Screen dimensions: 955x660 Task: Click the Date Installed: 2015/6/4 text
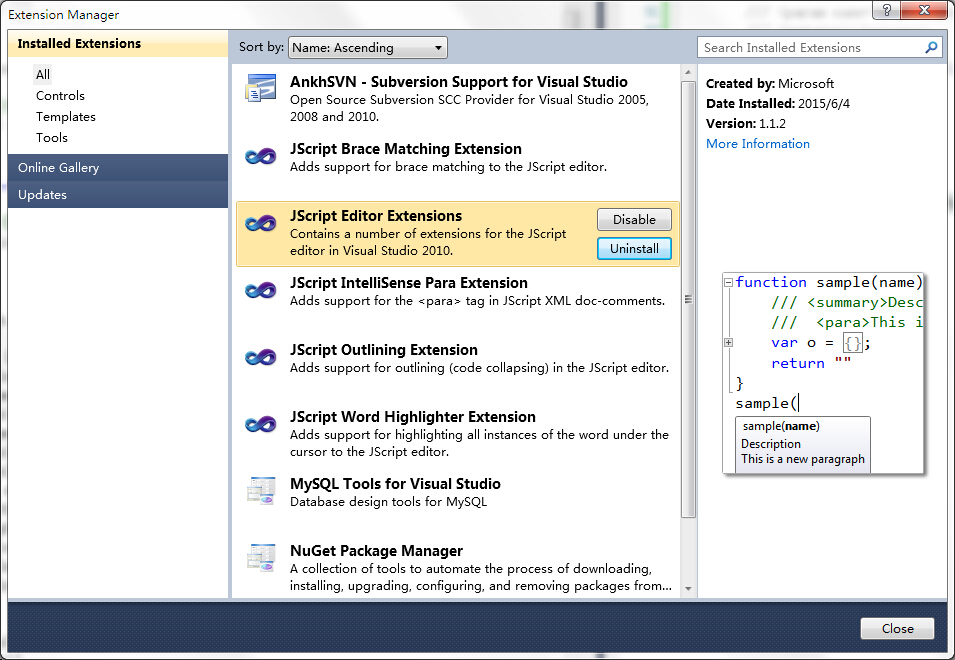click(x=778, y=104)
